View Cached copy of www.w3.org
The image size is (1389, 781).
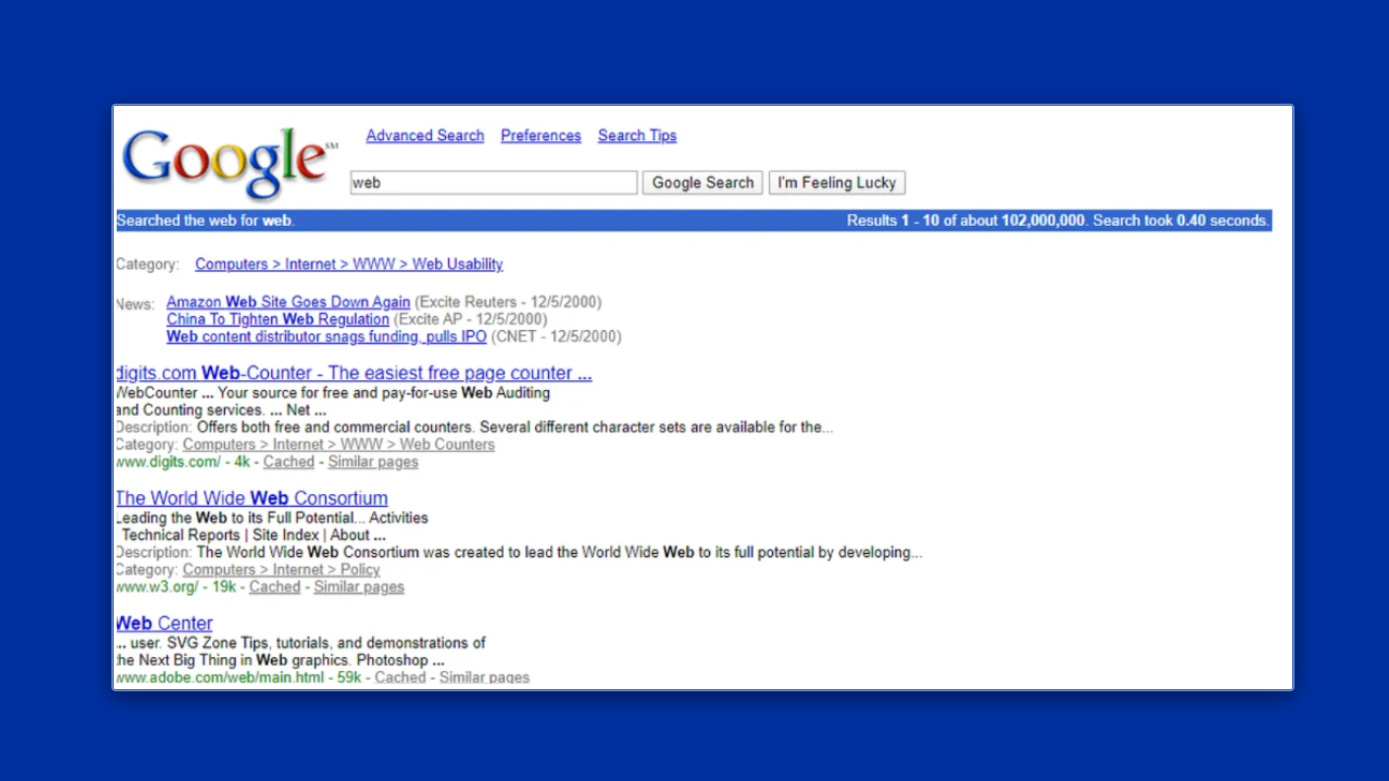275,587
